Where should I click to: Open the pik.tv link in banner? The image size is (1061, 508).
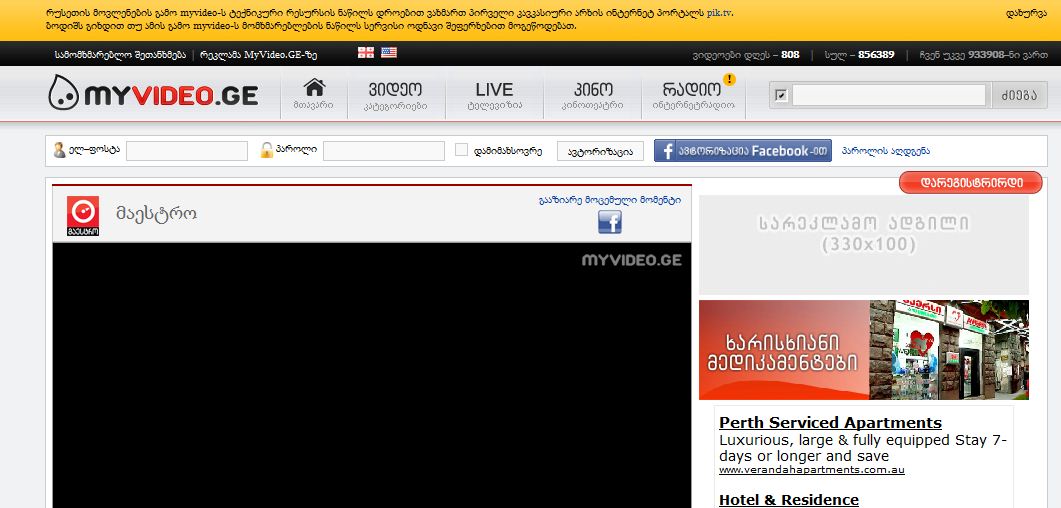[x=719, y=13]
